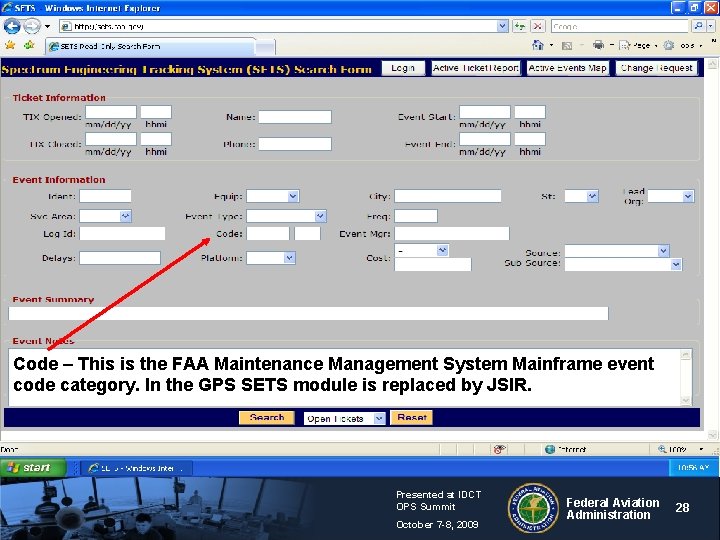This screenshot has width=720, height=540.
Task: Expand the Platform dropdown
Action: (289, 258)
